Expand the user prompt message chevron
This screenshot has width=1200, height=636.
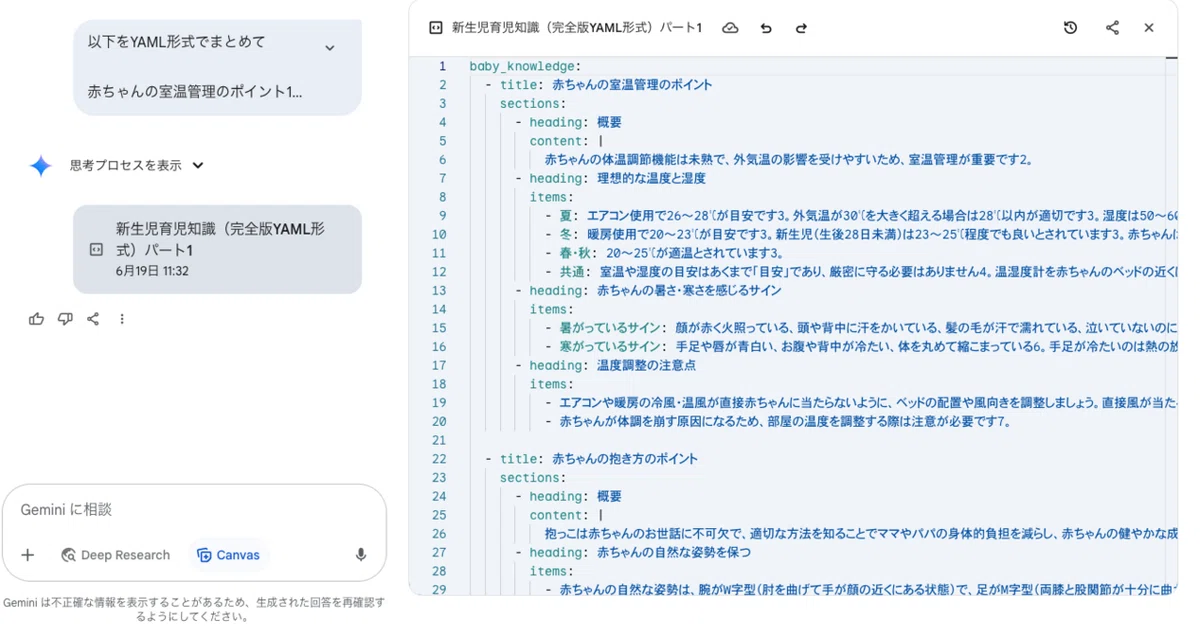click(x=330, y=48)
